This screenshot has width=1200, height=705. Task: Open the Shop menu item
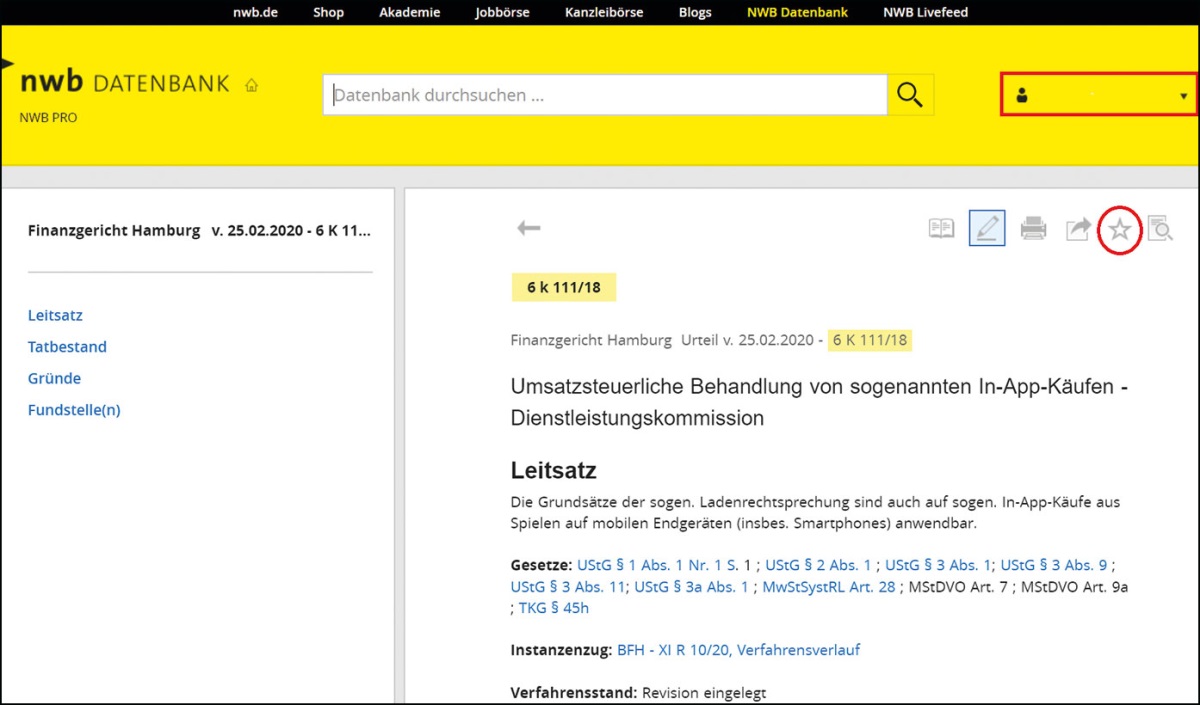point(328,13)
